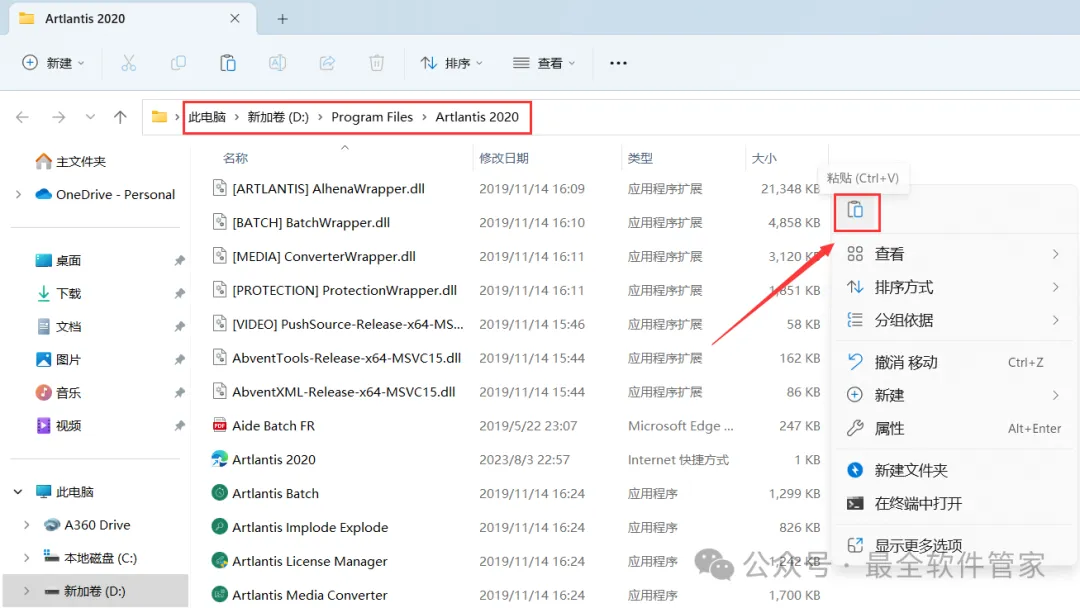Screen dimensions: 1080x608
Task: Go forward with the right arrow
Action: [59, 117]
